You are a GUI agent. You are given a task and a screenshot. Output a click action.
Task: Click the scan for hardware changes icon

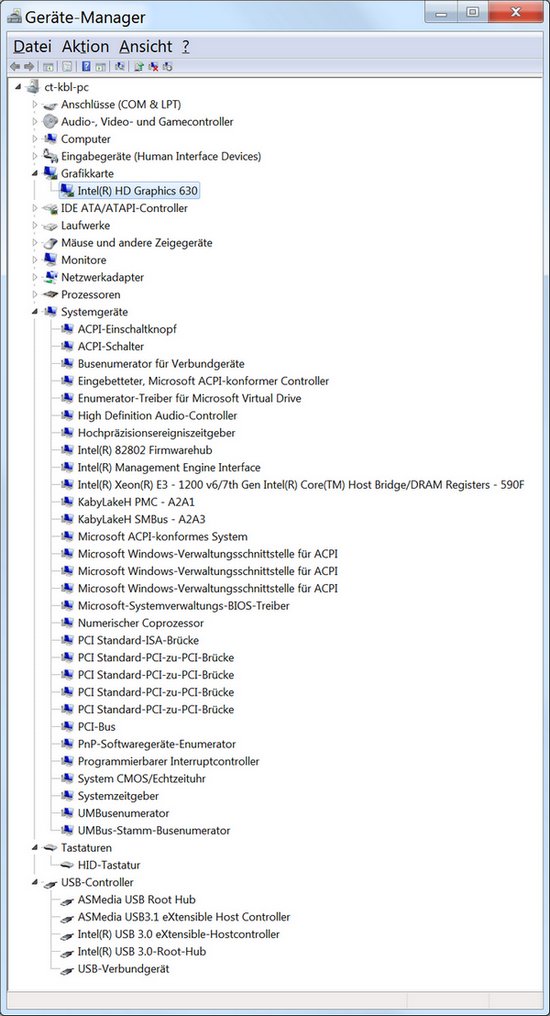(120, 66)
